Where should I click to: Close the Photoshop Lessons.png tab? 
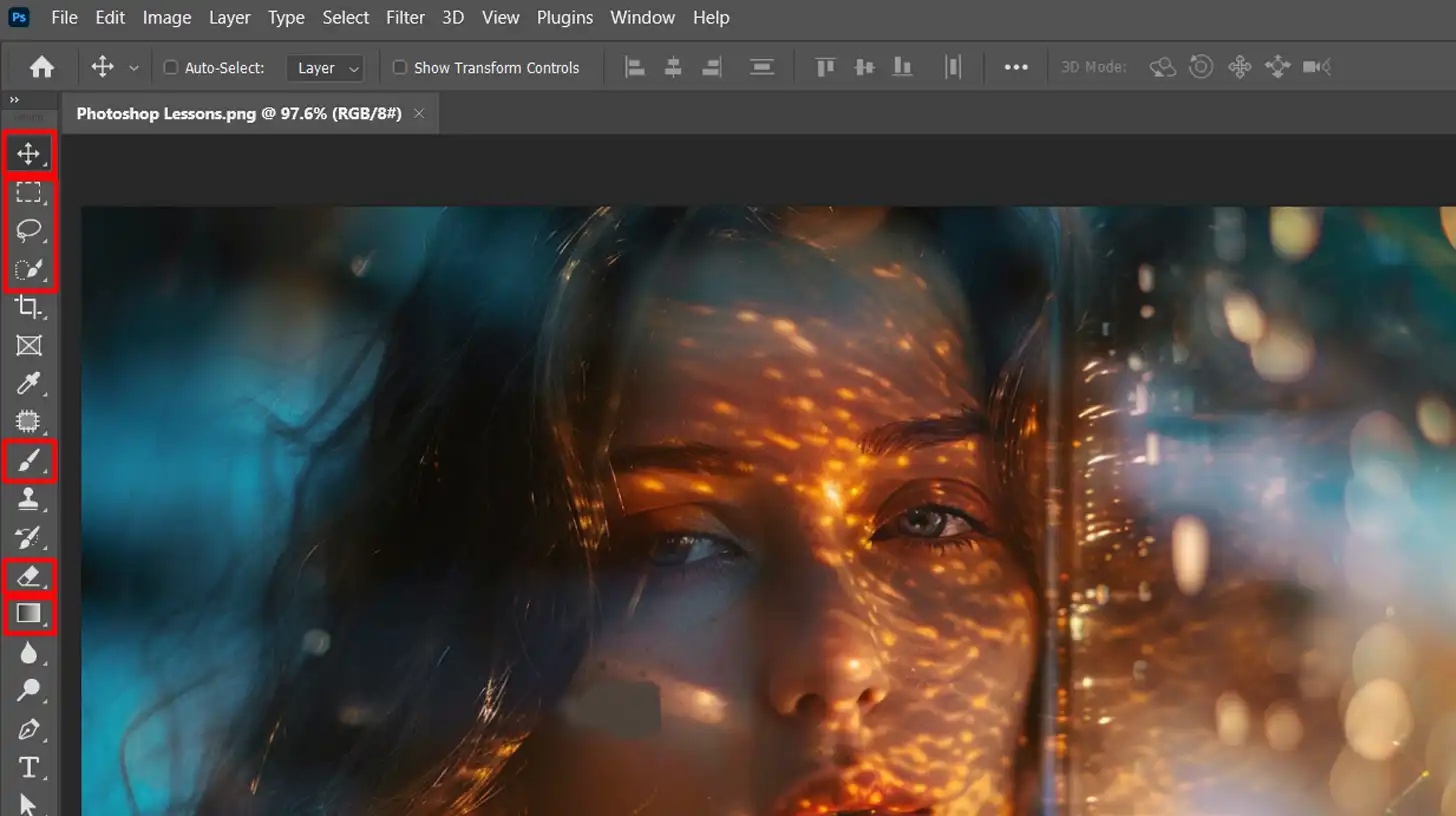tap(419, 114)
